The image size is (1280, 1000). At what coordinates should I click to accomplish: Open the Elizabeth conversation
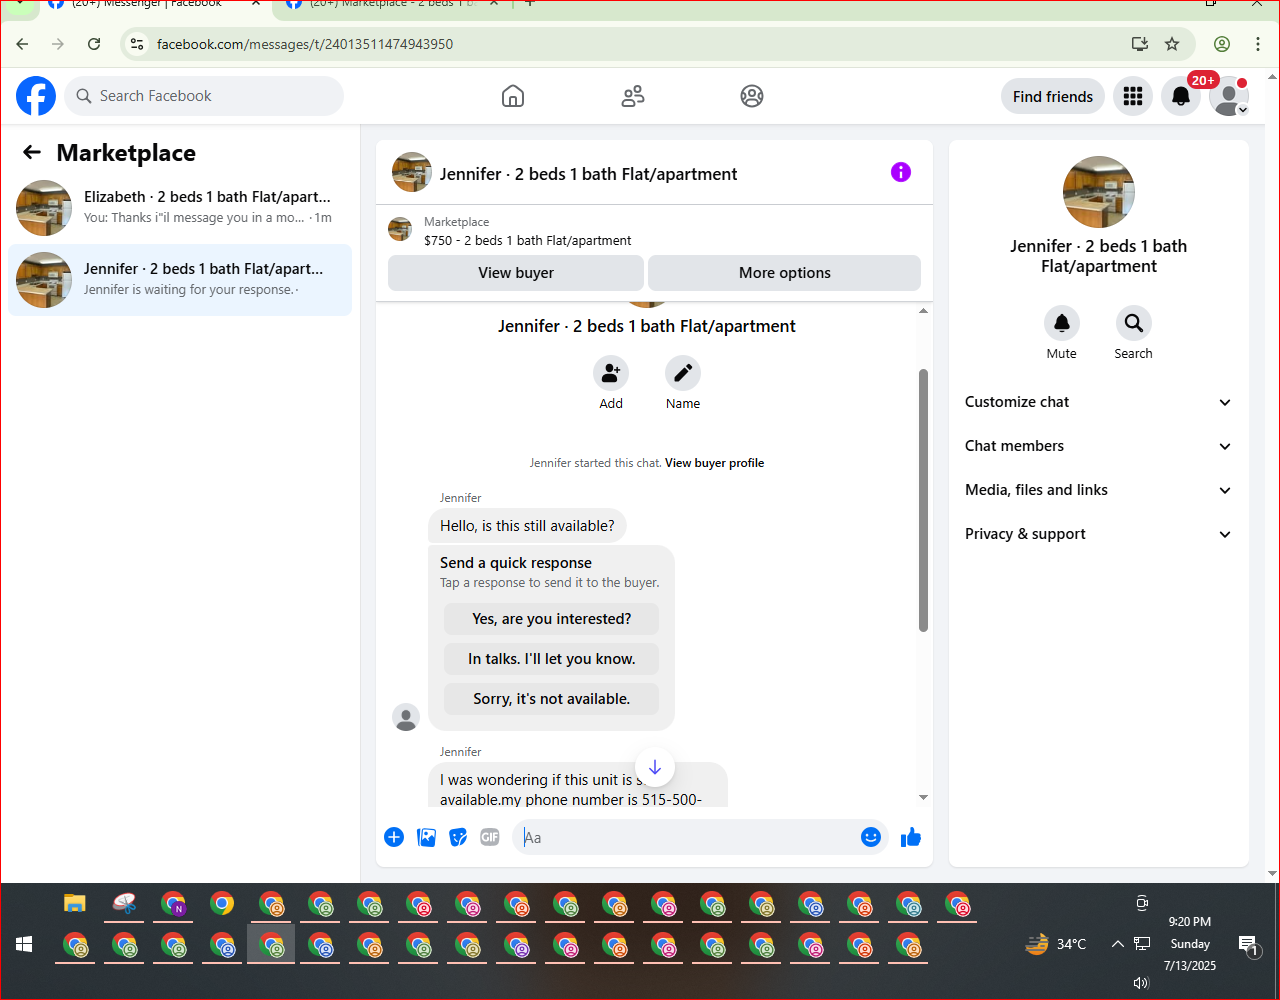pyautogui.click(x=180, y=208)
